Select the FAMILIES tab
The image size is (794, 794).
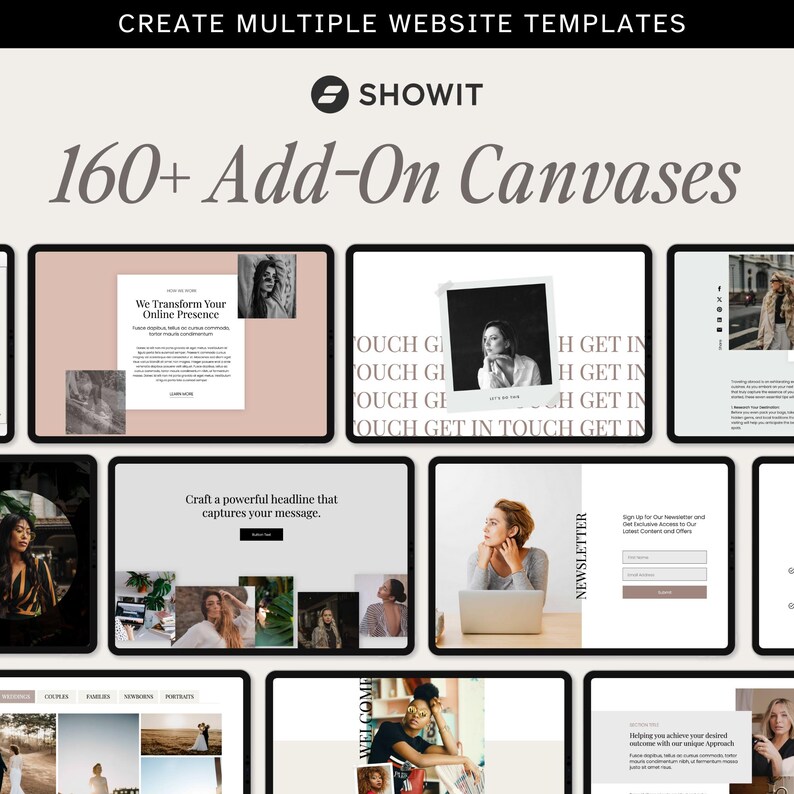[x=98, y=696]
